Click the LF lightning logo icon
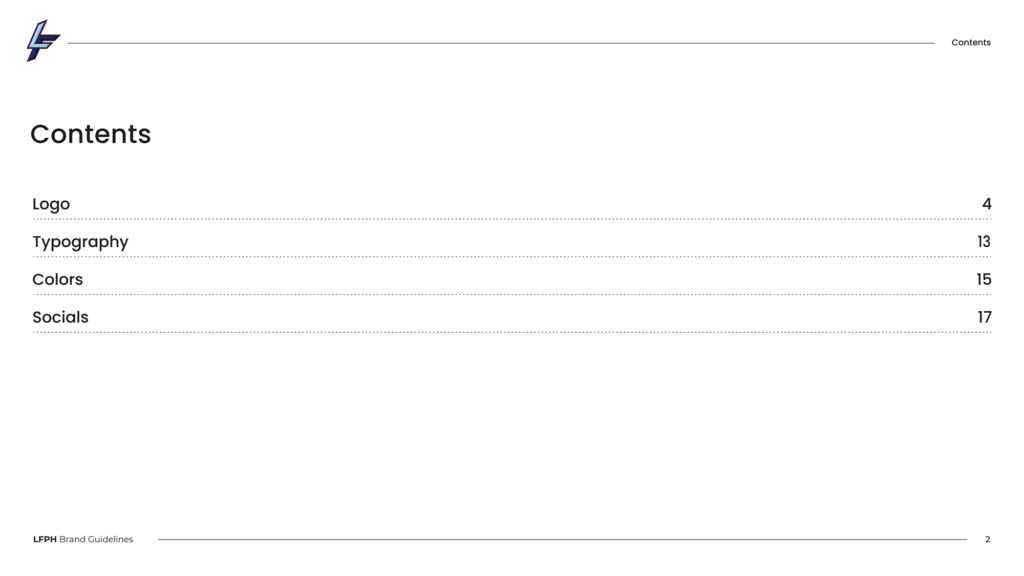This screenshot has width=1024, height=576. point(43,40)
